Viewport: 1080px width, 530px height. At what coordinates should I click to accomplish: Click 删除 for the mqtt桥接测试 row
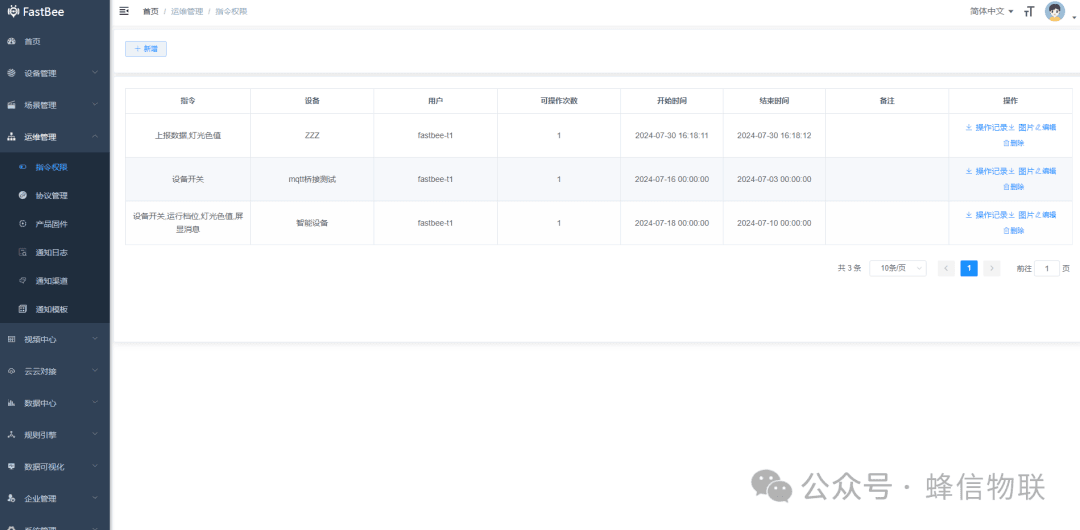(x=1013, y=187)
